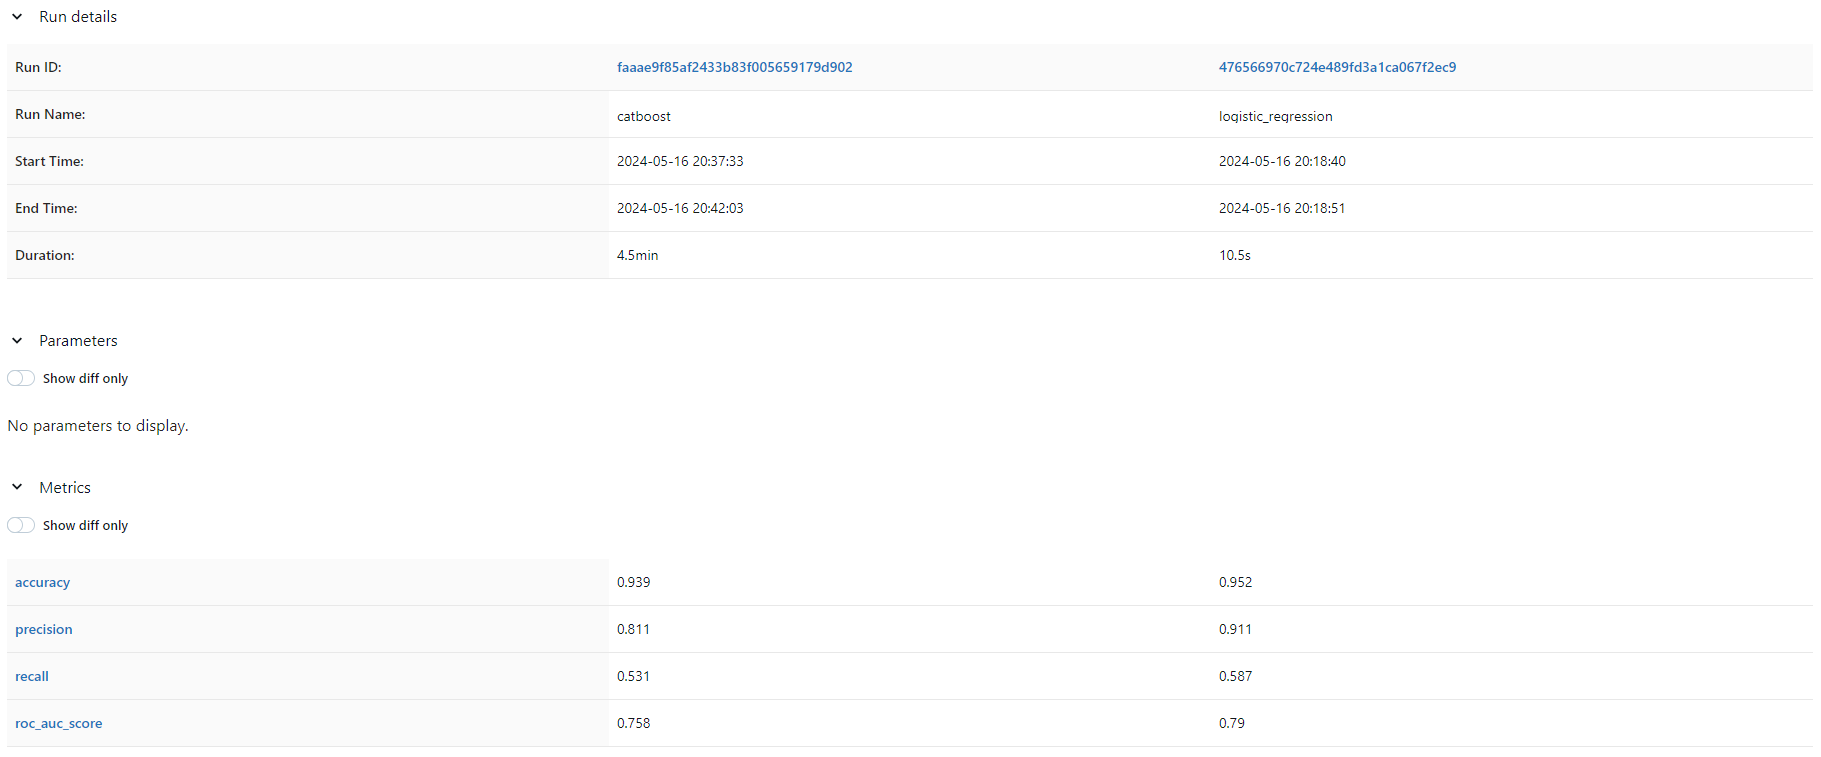Collapse the Metrics section chevron arrow
This screenshot has height=757, width=1821.
coord(17,488)
